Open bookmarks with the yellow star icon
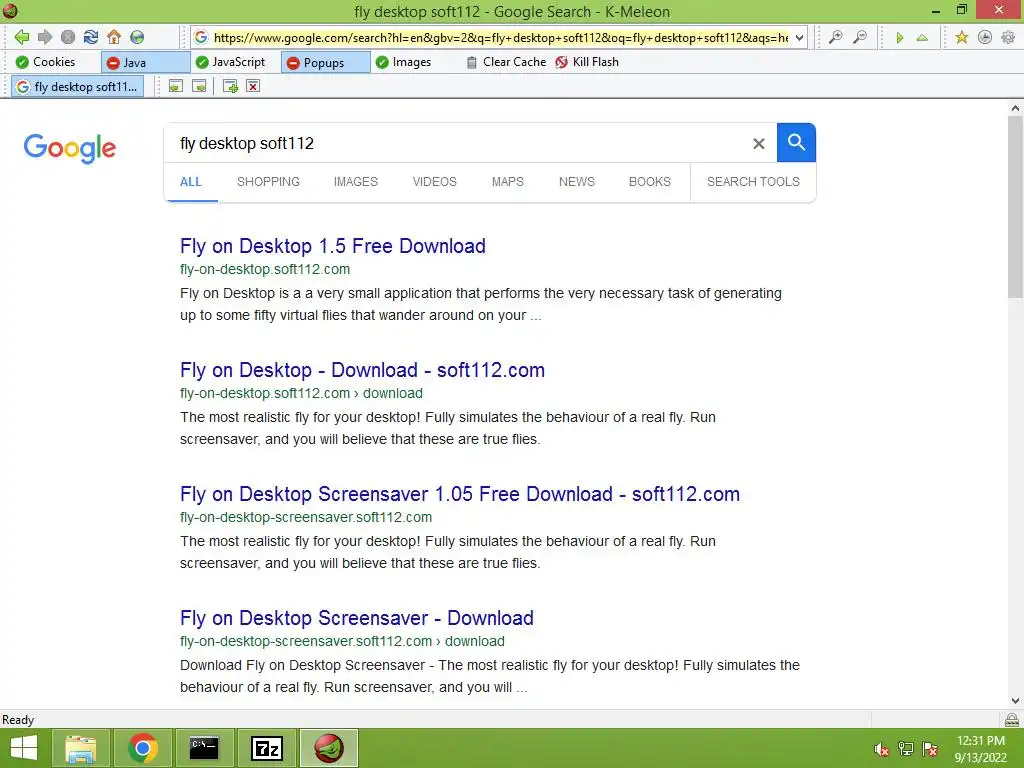Screen dimensions: 1024x768 click(961, 37)
